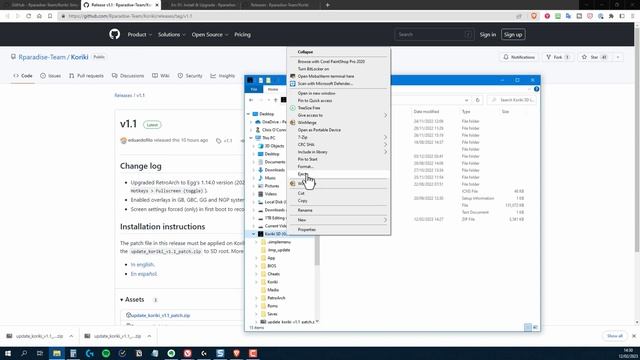The width and height of the screenshot is (640, 360).
Task: Click Brave browser icon in taskbar
Action: [236, 353]
